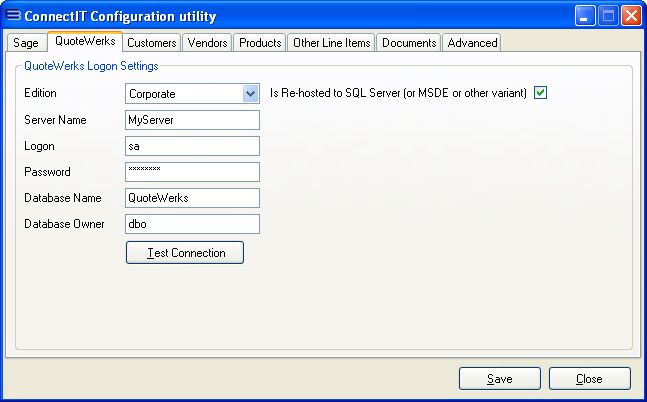The image size is (647, 402).
Task: Switch to Other Line Items tab
Action: click(331, 43)
